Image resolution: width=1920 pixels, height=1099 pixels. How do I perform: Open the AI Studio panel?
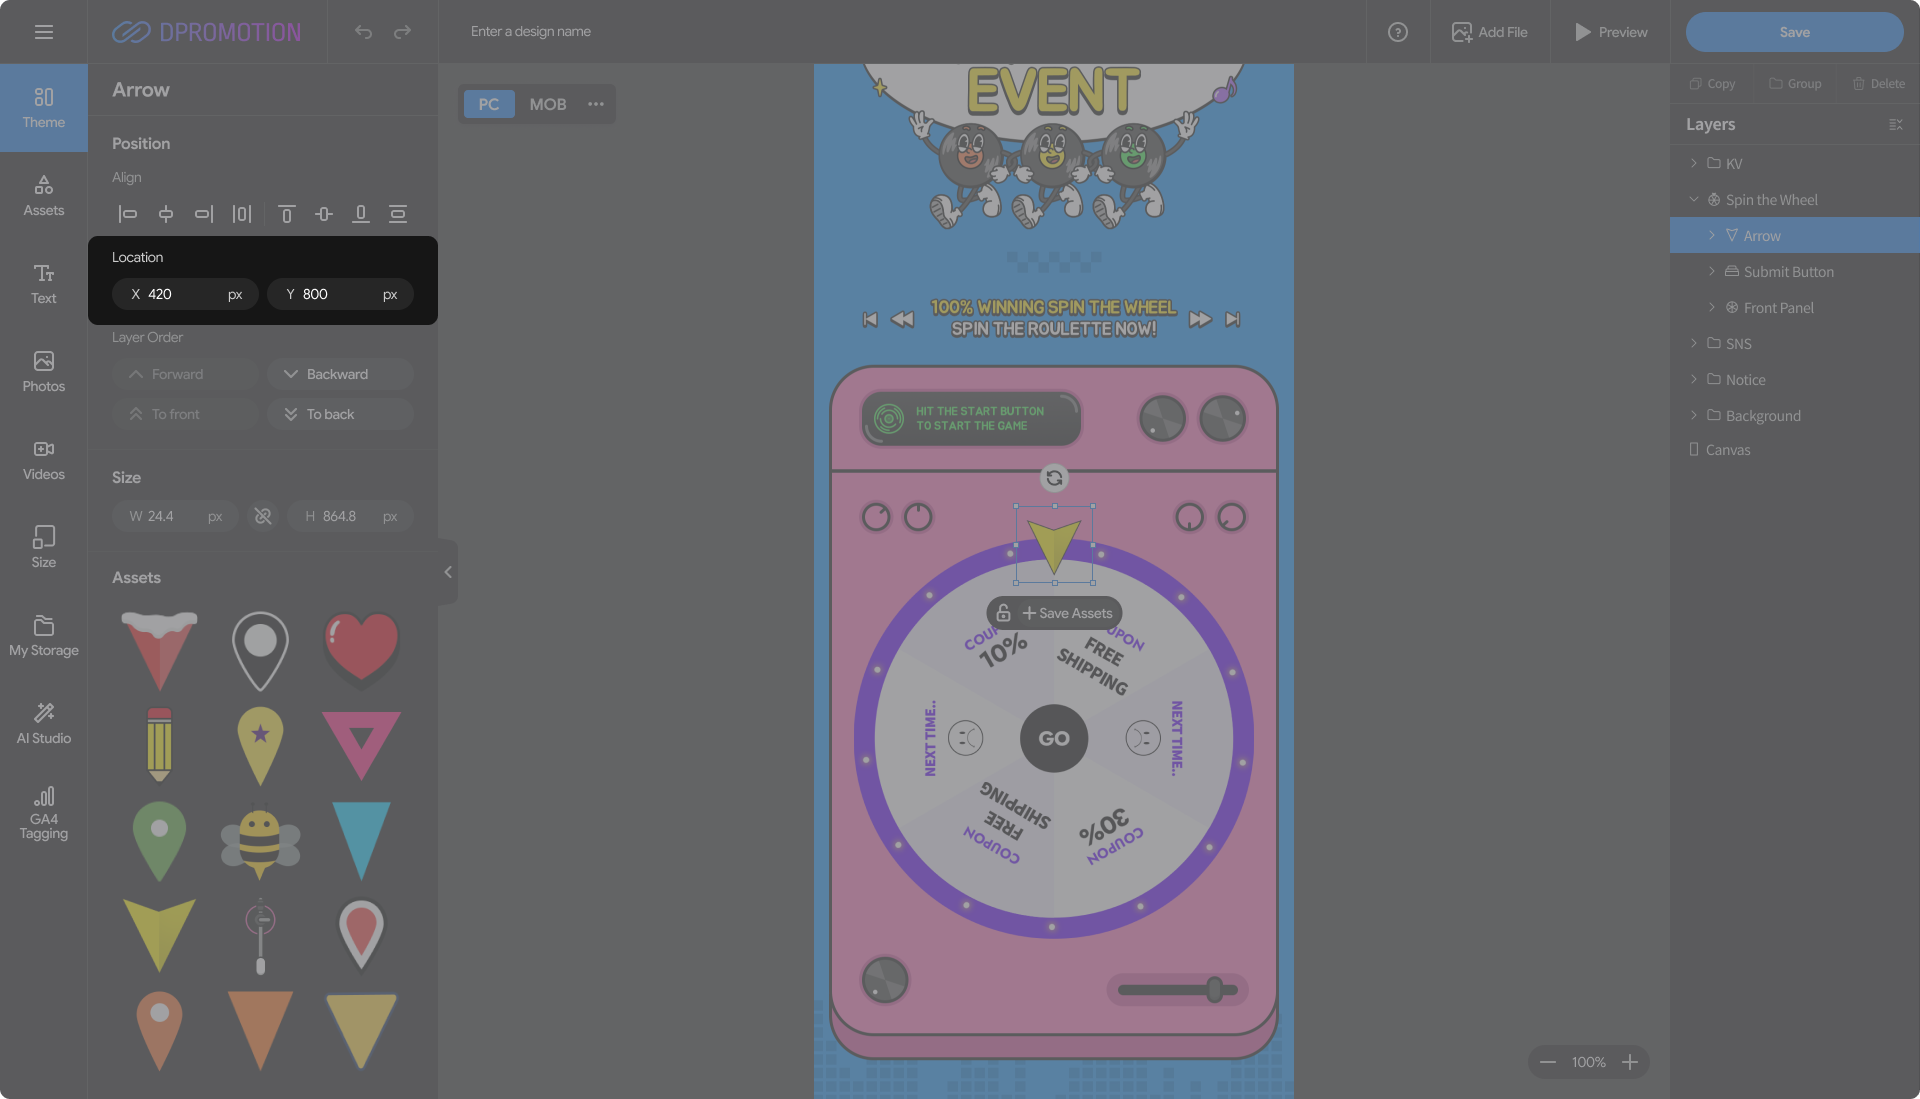[x=43, y=723]
